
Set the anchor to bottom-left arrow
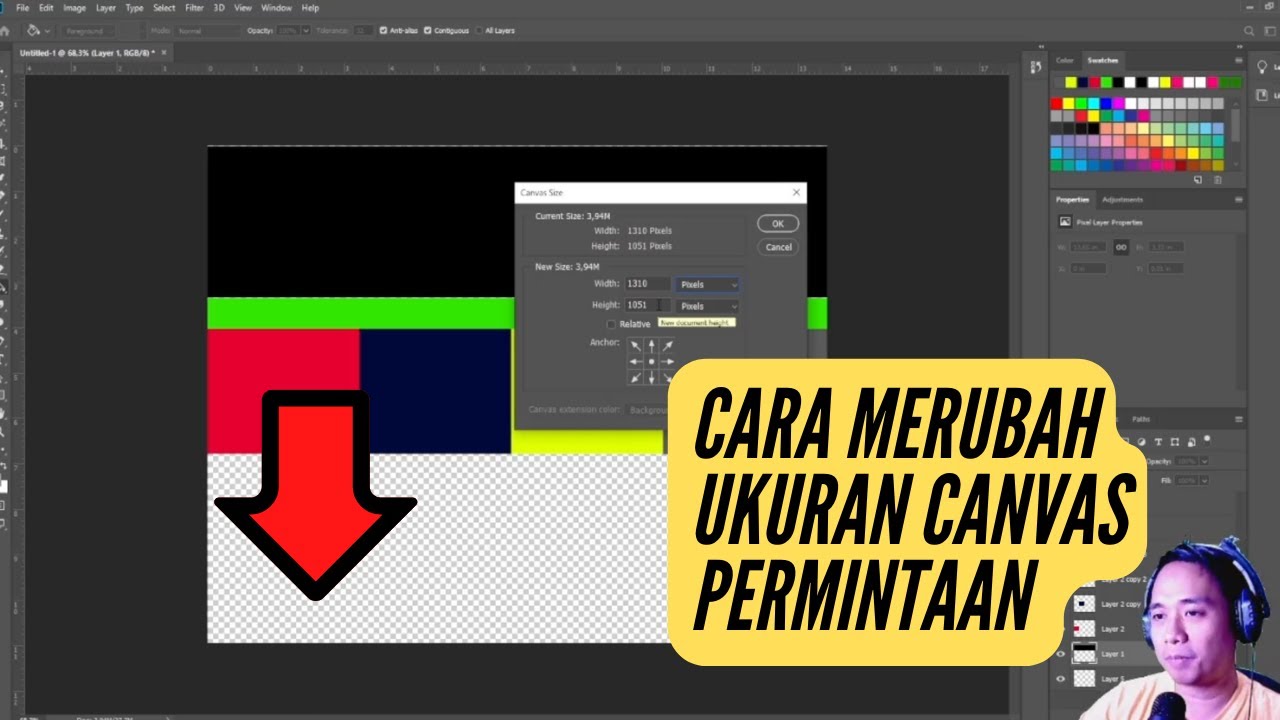[x=636, y=378]
